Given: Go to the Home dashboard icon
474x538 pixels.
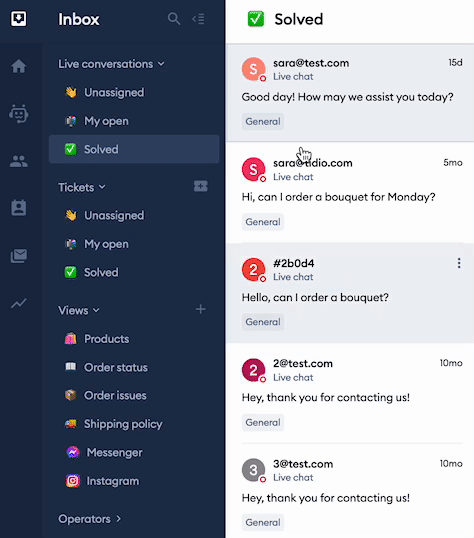Looking at the screenshot, I should 19,66.
